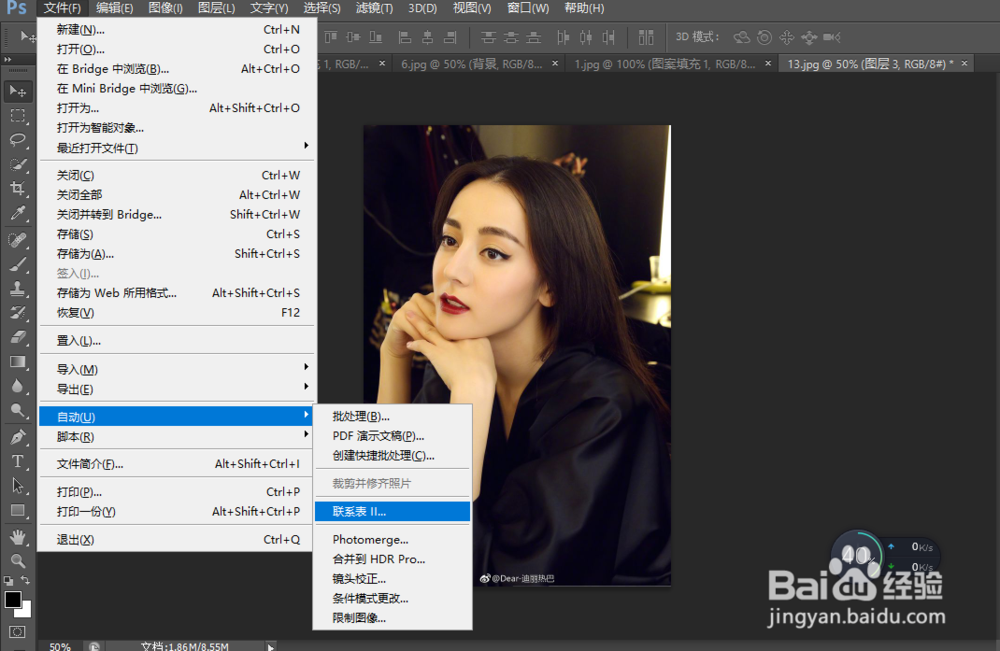
Task: Choose 镜头校正... in submenu
Action: tap(392, 579)
